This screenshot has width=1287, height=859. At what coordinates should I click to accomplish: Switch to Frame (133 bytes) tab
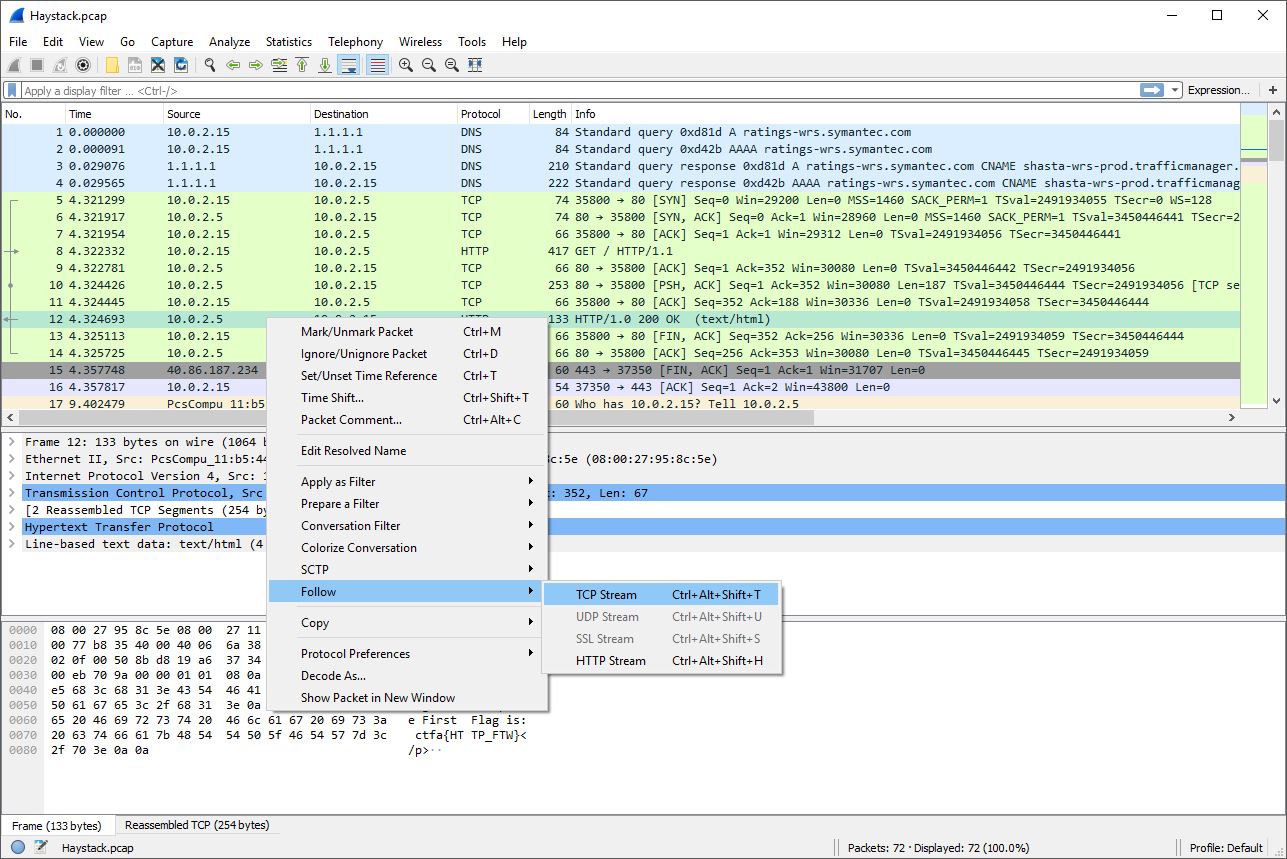56,826
